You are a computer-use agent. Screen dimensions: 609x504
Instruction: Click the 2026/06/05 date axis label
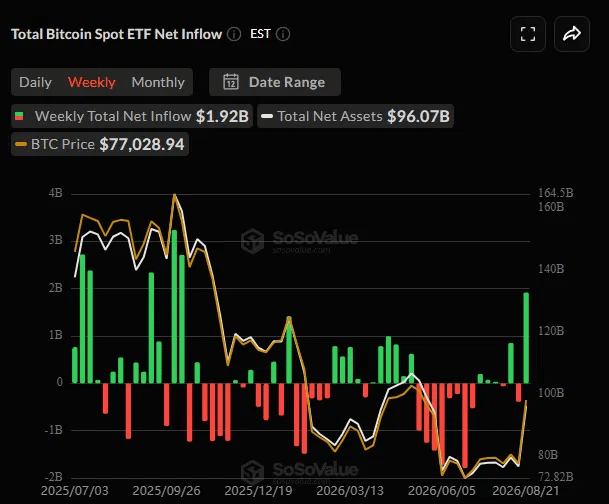(442, 490)
